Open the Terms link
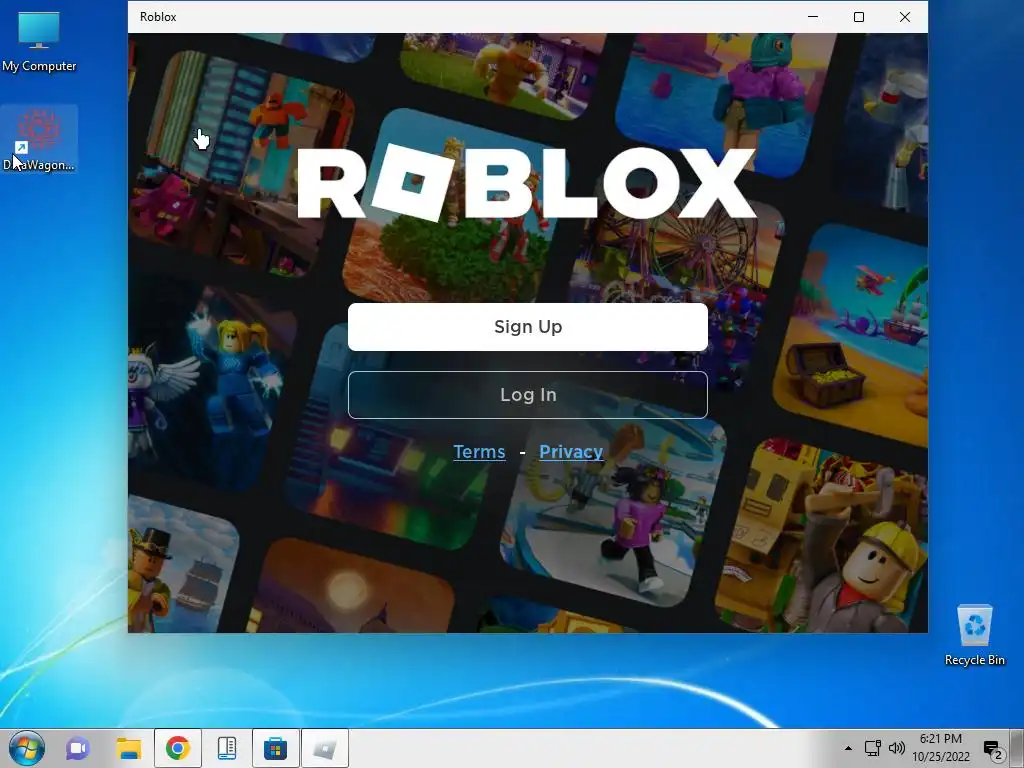The width and height of the screenshot is (1024, 768). [x=479, y=451]
